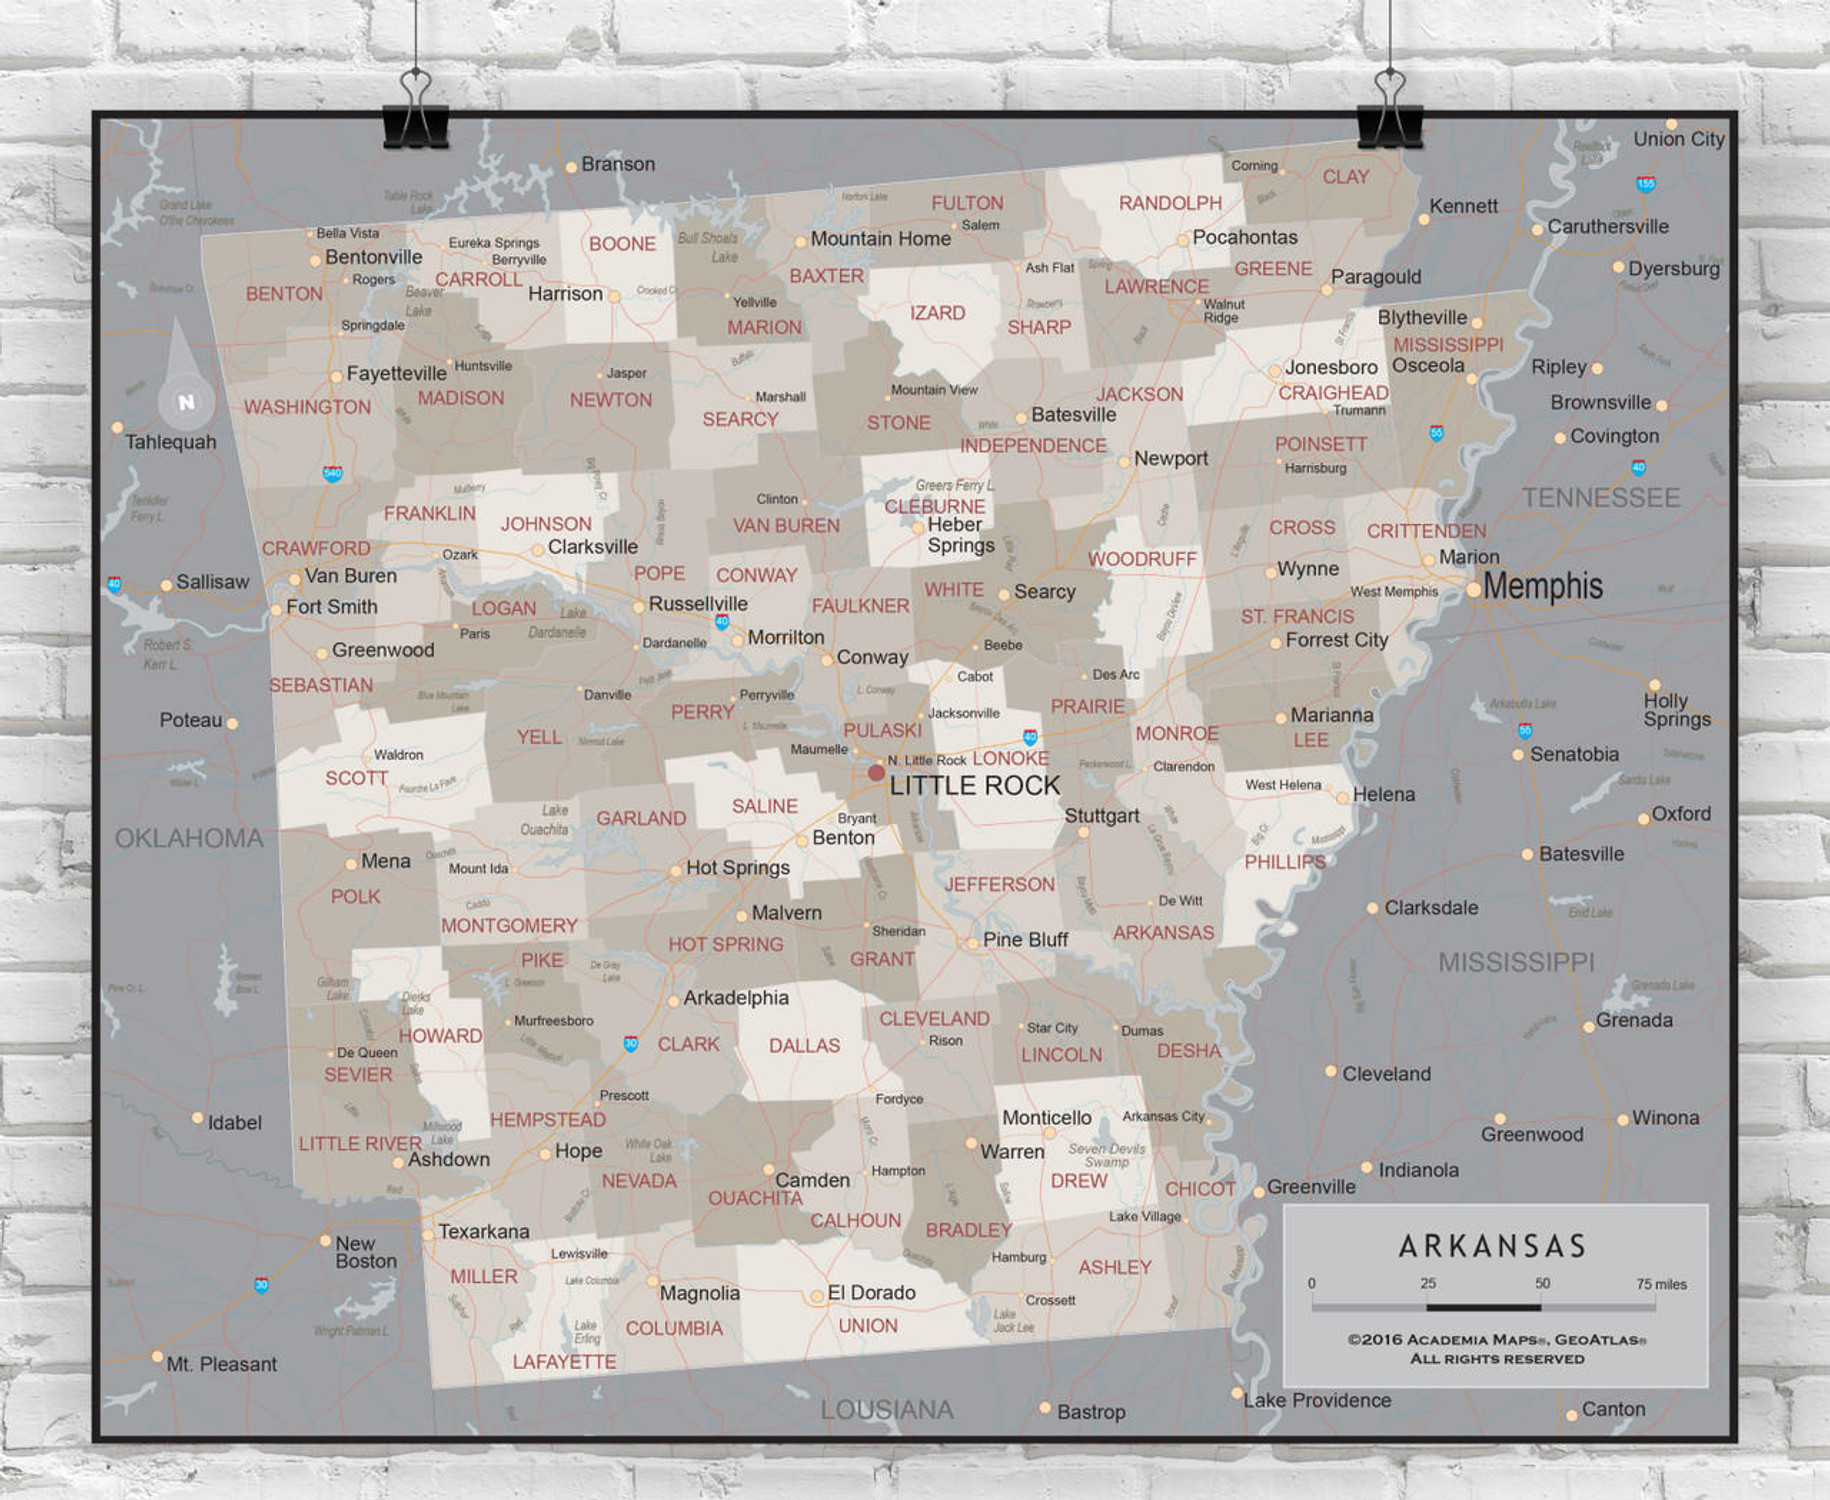This screenshot has height=1500, width=1830.
Task: Click the Russellville city label
Action: tap(698, 604)
